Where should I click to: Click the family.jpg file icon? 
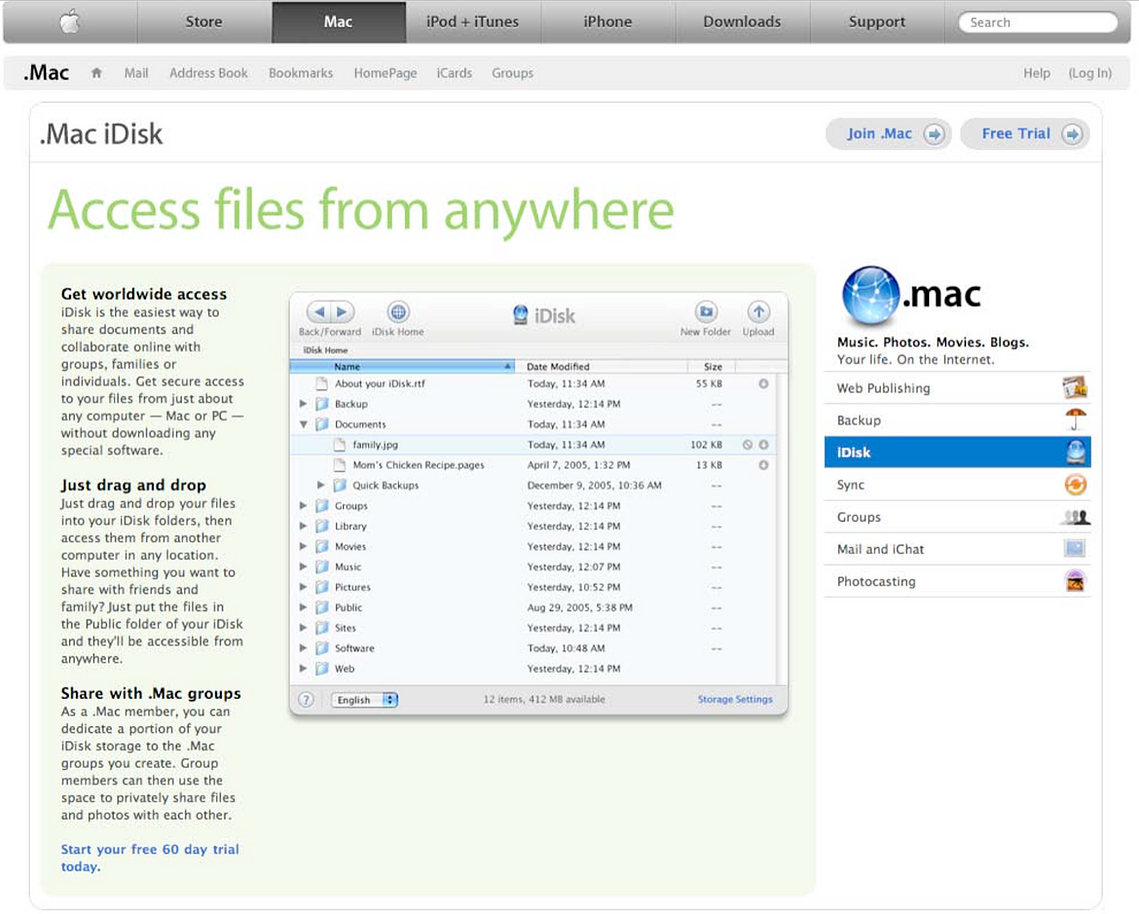coord(339,445)
